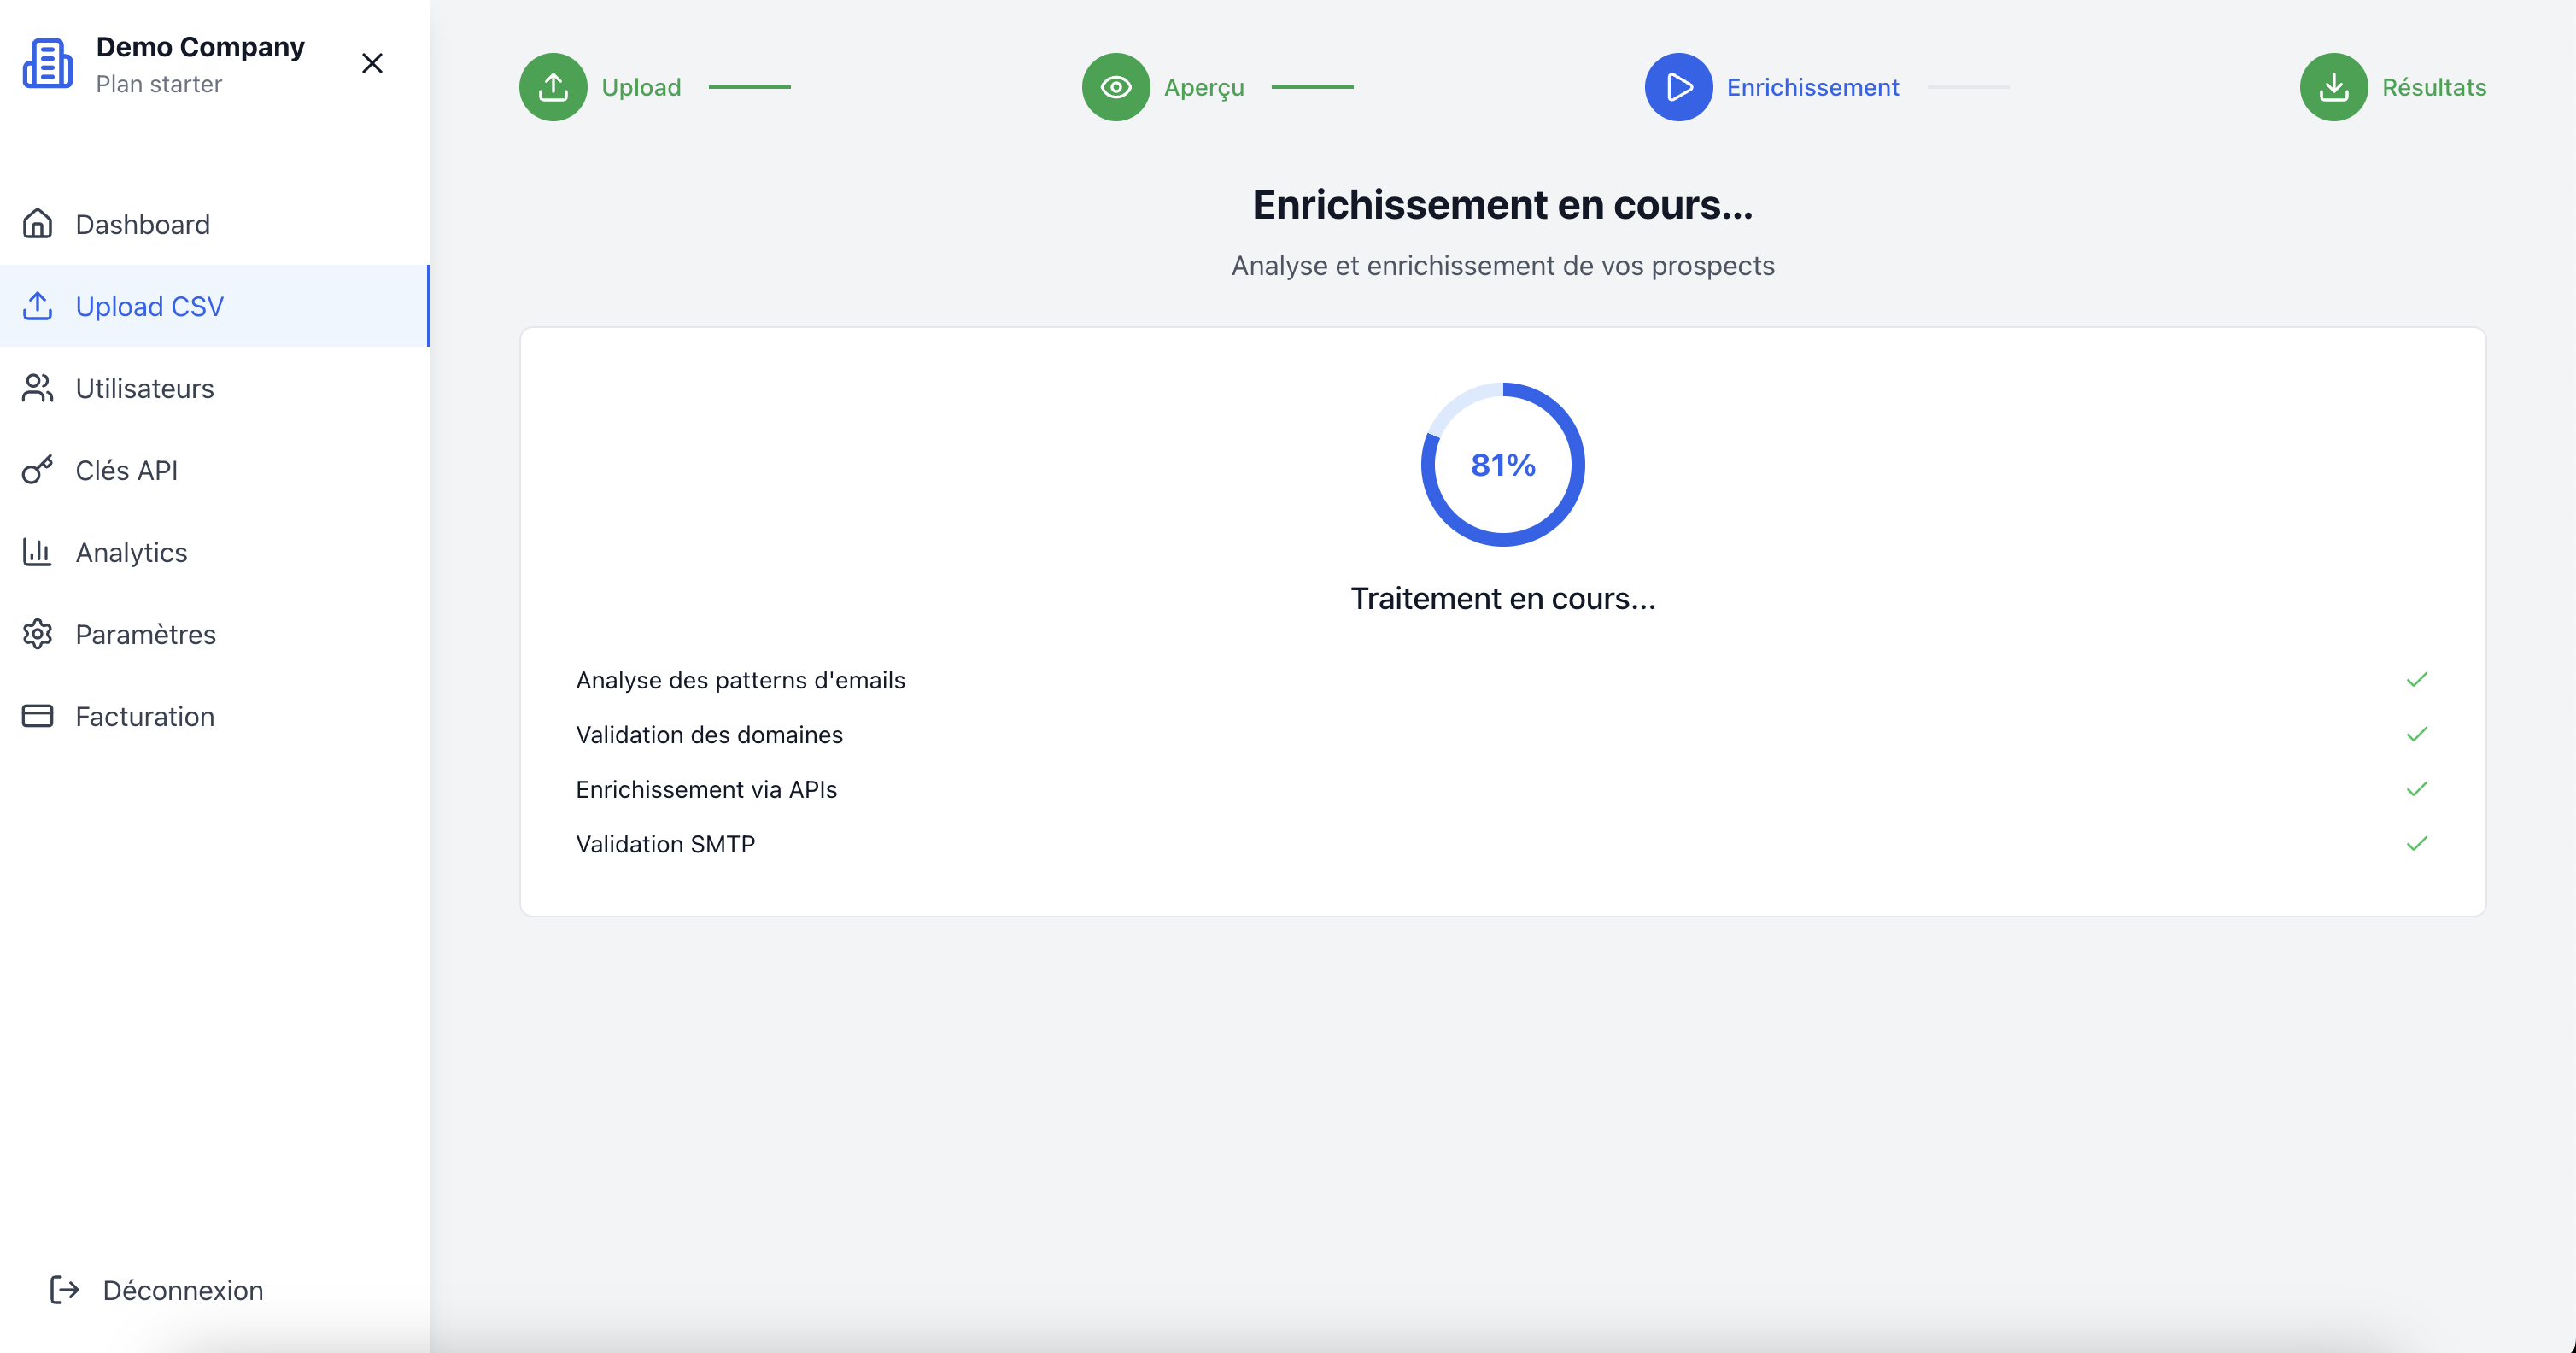Open the Utilisateurs page
The width and height of the screenshot is (2576, 1353).
[145, 388]
